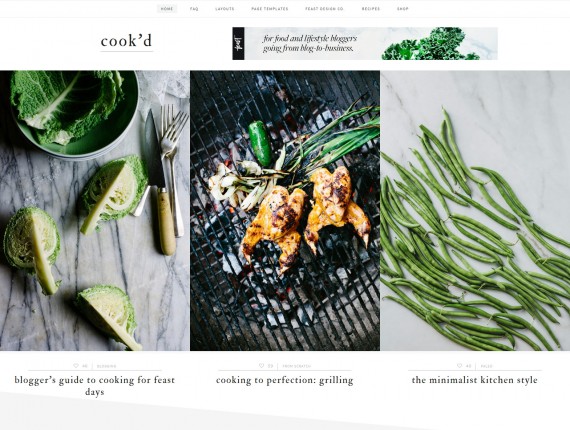Open the Layouts menu
The height and width of the screenshot is (430, 570).
coord(225,9)
